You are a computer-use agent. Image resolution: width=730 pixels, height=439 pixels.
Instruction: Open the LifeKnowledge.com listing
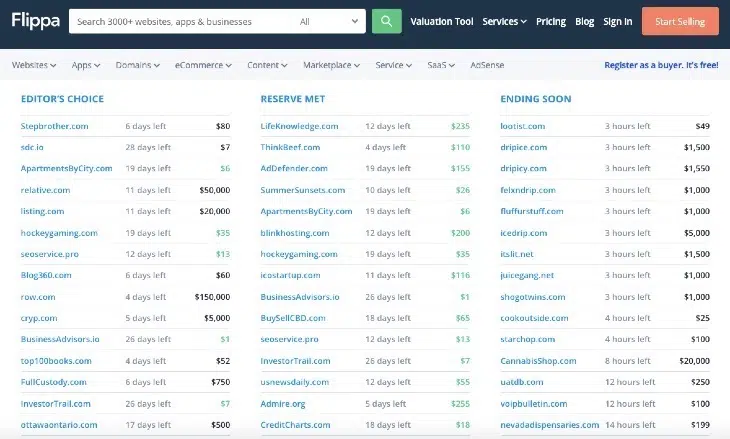[x=299, y=127]
